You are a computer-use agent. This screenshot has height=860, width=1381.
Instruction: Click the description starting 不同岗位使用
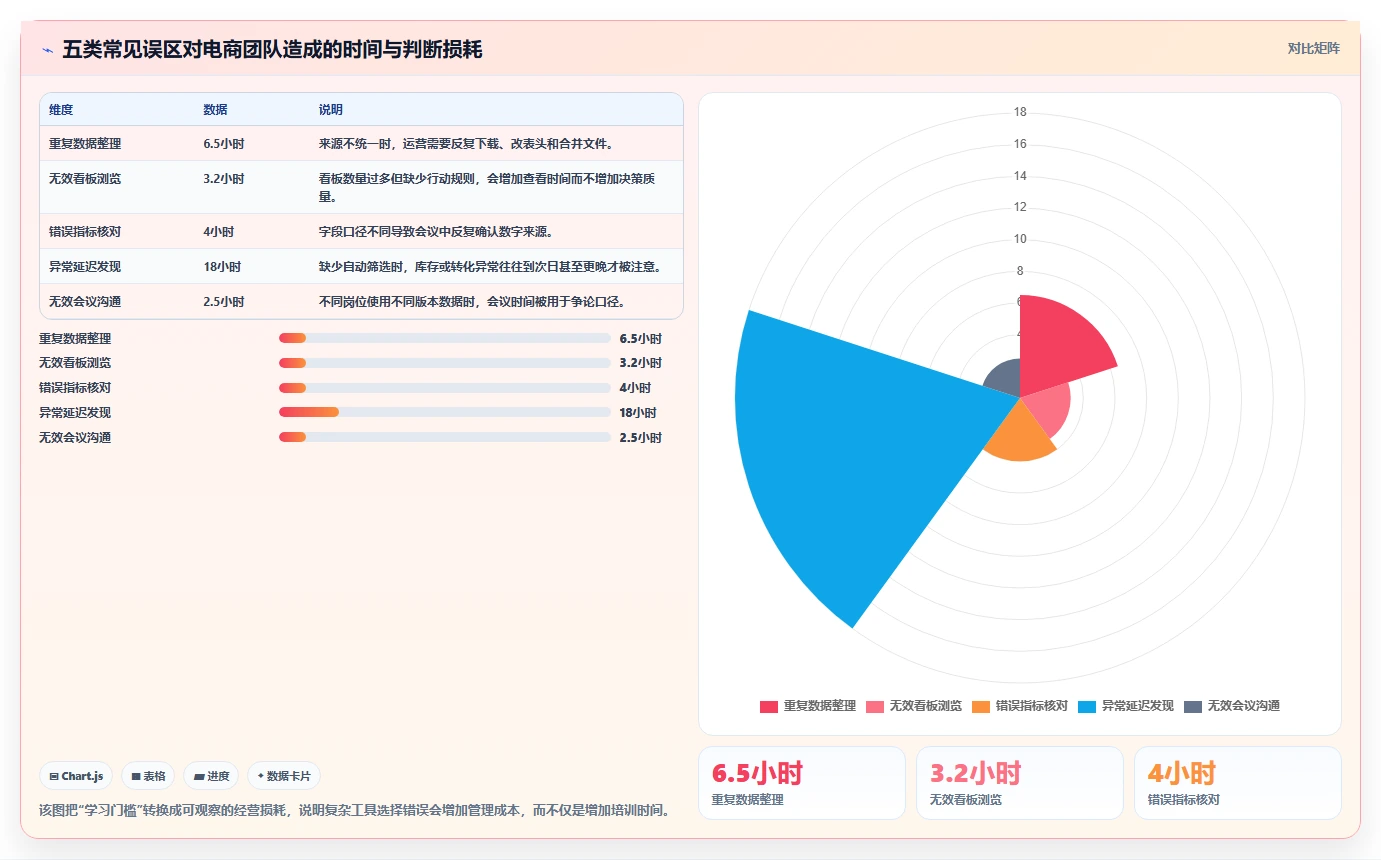(x=472, y=302)
